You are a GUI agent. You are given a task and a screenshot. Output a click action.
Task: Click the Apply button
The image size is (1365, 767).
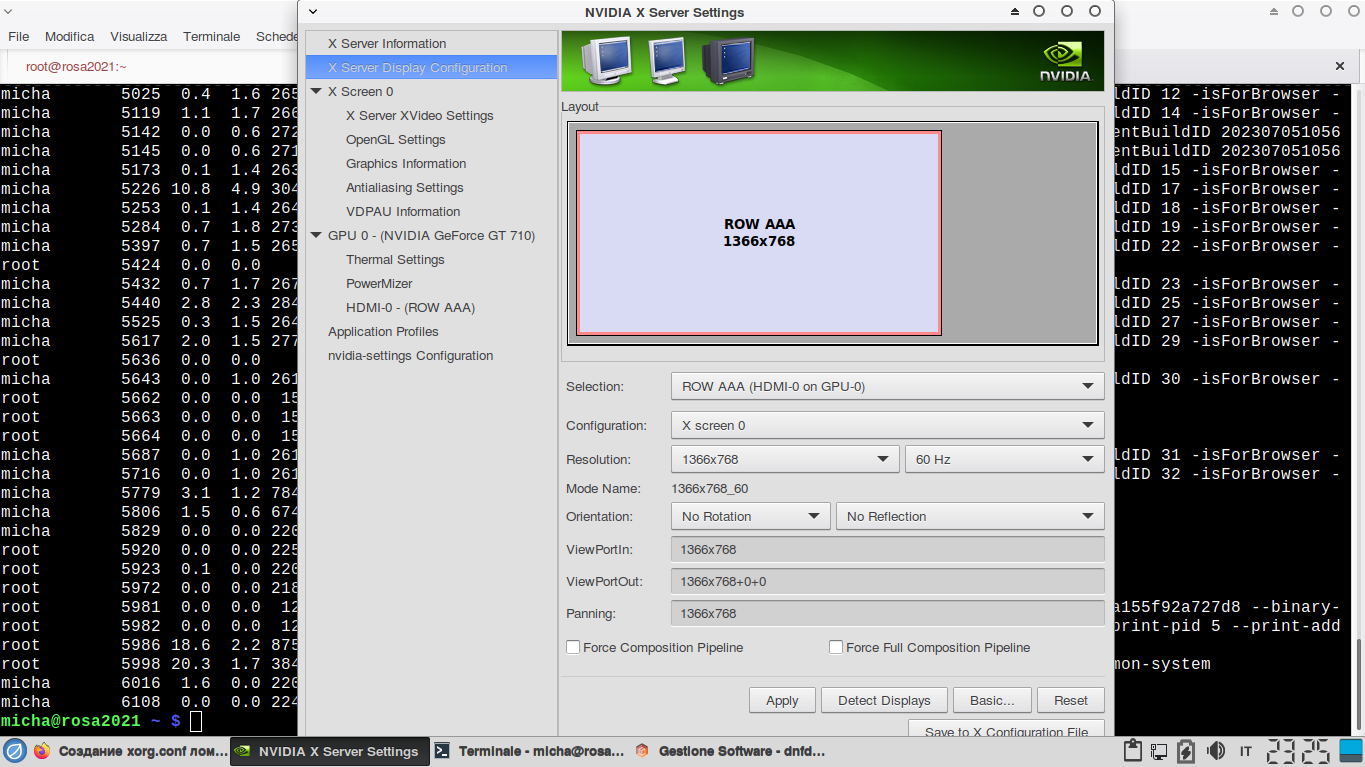click(782, 700)
